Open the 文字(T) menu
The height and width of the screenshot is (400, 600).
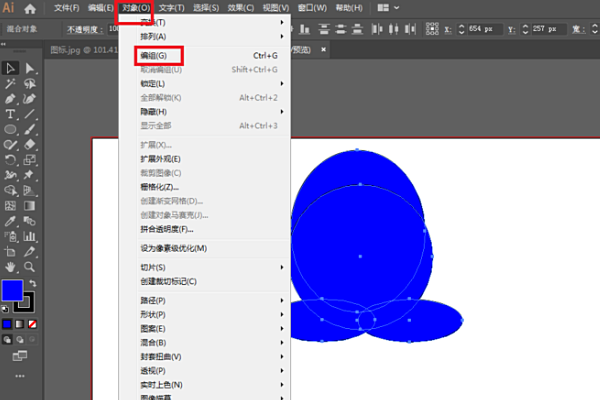tap(173, 8)
